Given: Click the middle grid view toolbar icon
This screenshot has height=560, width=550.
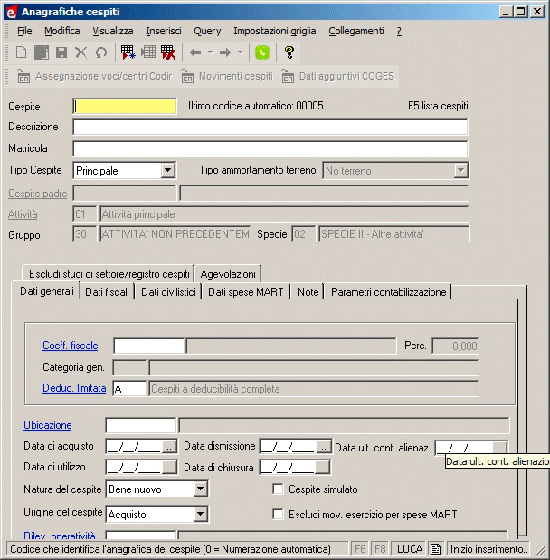Looking at the screenshot, I should pyautogui.click(x=148, y=52).
